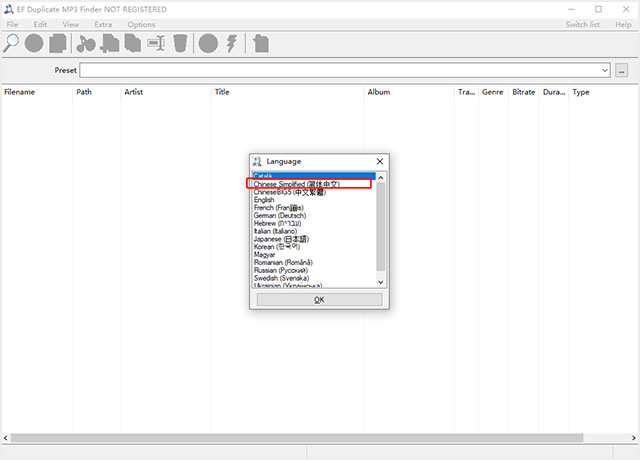This screenshot has width=640, height=460.
Task: Click the Preset browse '...' button
Action: (621, 71)
